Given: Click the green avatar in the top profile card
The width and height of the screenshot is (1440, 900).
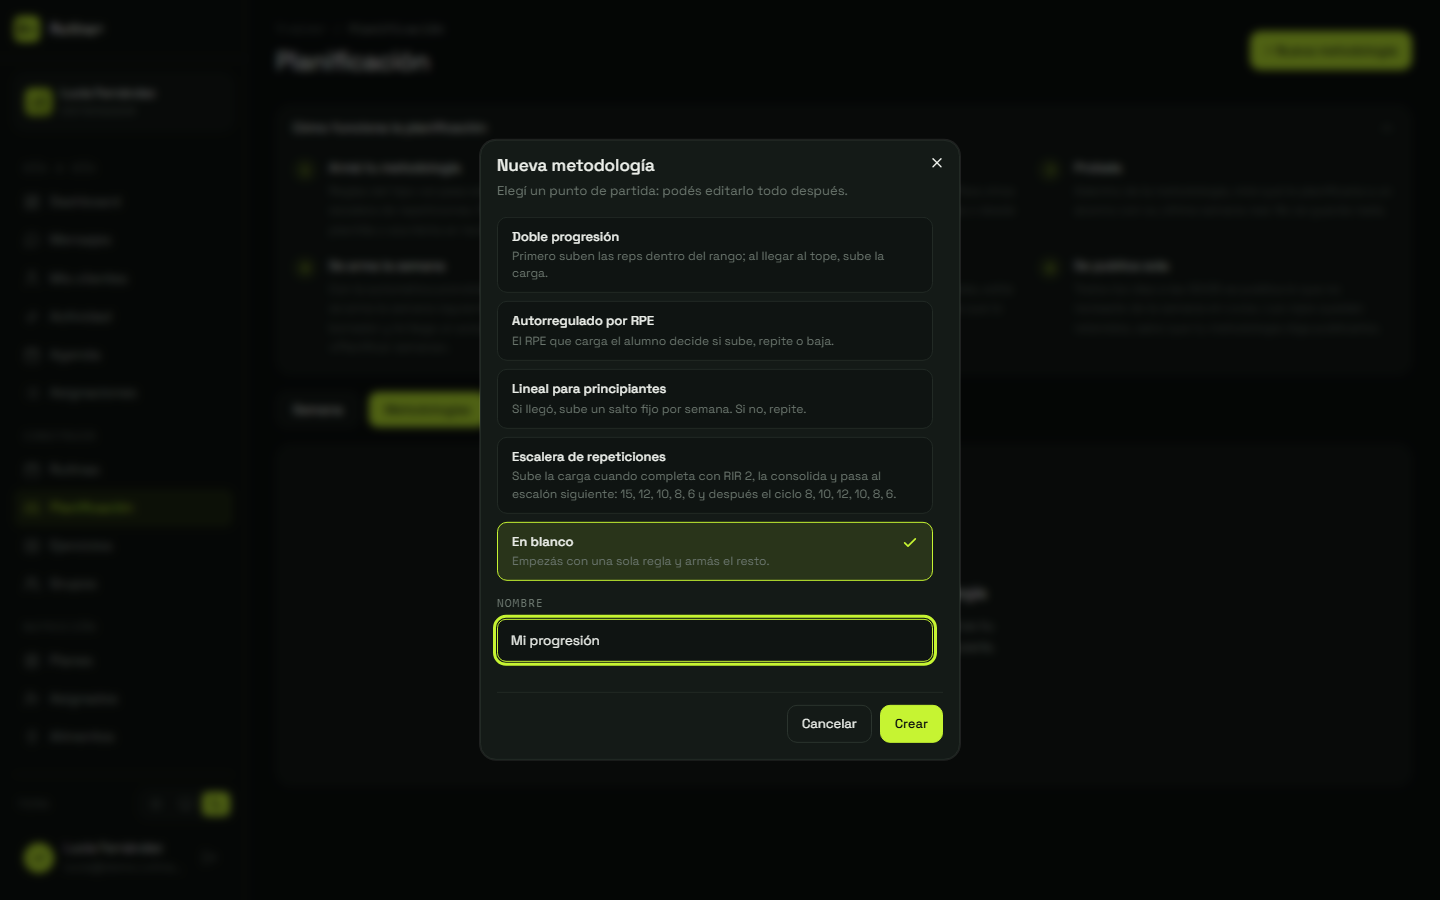Looking at the screenshot, I should pos(39,101).
